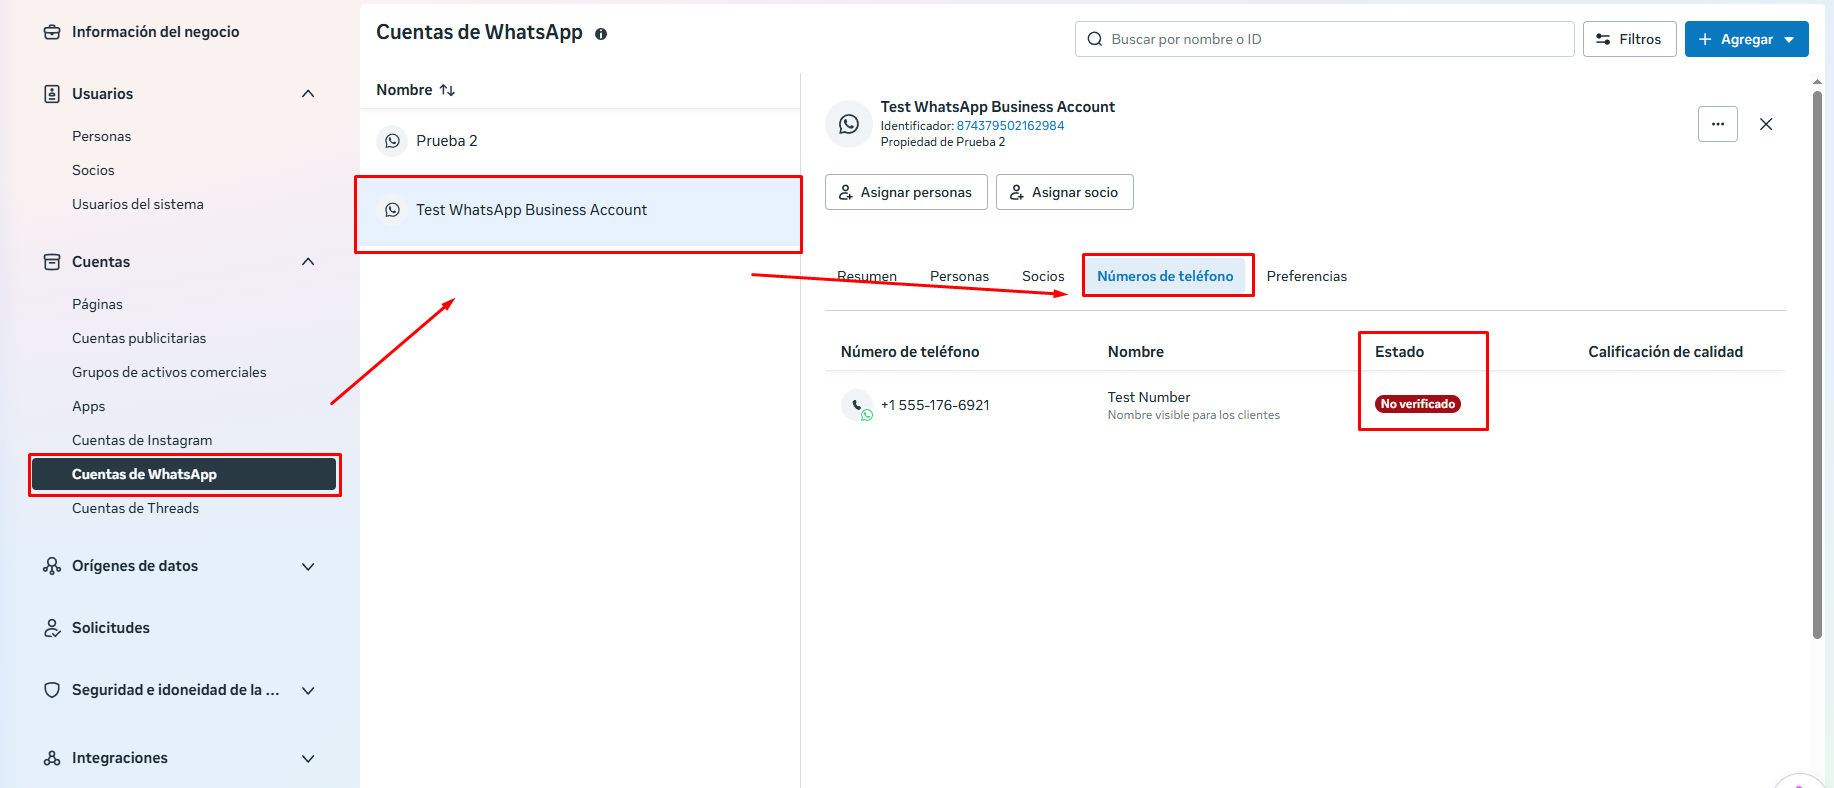The width and height of the screenshot is (1834, 788).
Task: Click WhatsApp icon of Test WhatsApp Business Account row
Action: coord(393,210)
